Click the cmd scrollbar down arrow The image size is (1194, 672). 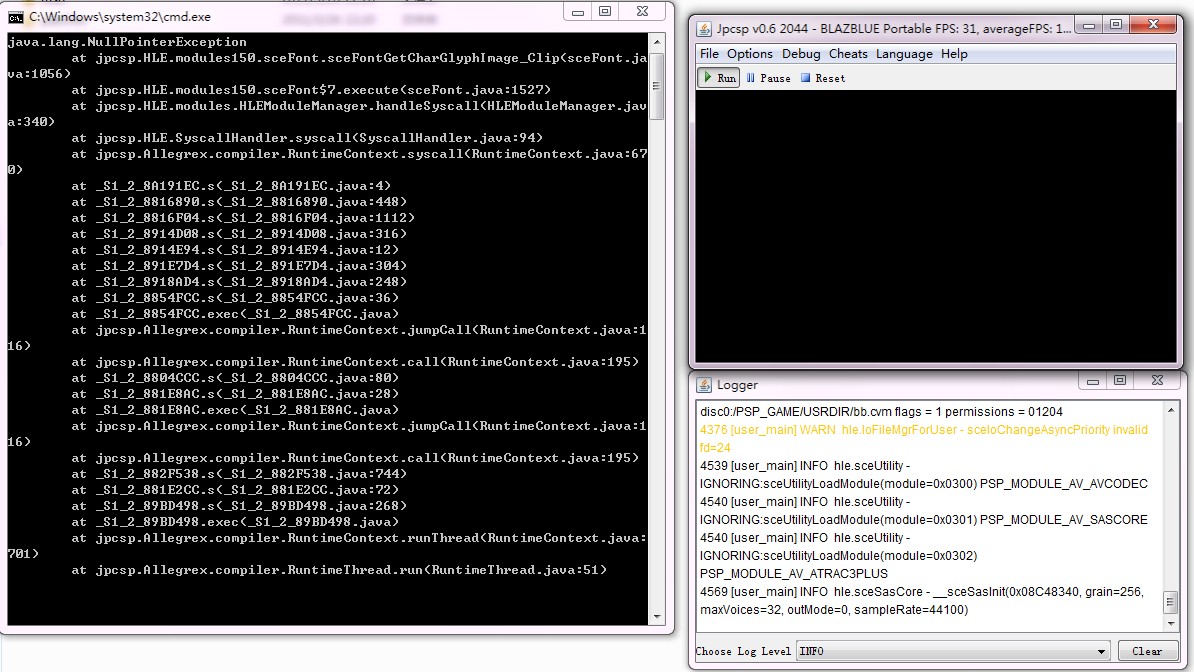(x=657, y=616)
